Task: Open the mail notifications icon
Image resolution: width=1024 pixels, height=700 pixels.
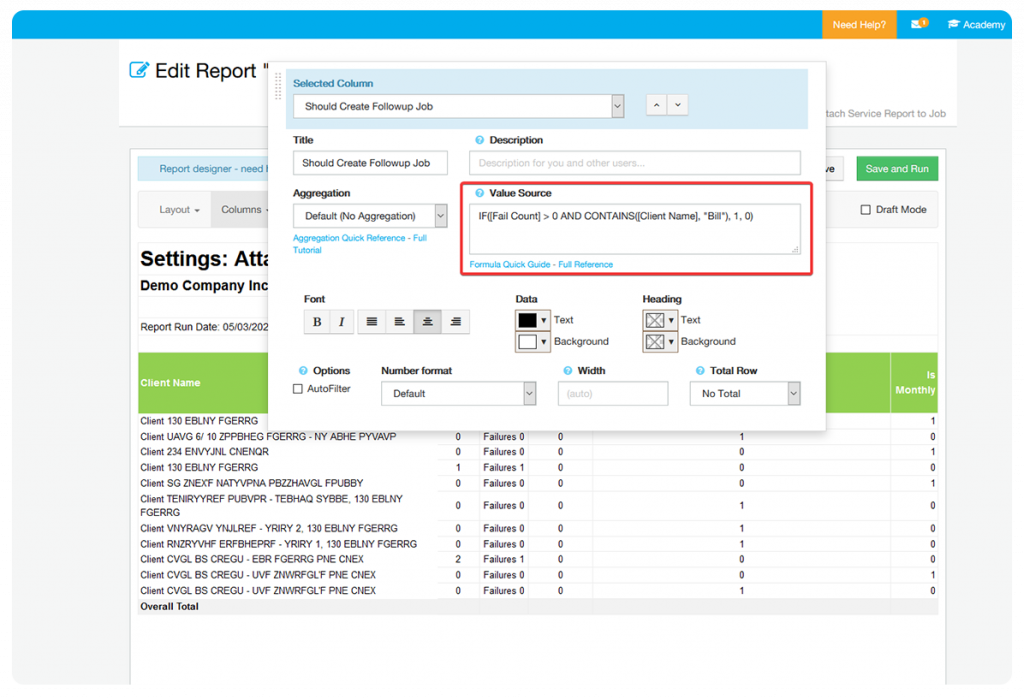Action: click(x=918, y=24)
